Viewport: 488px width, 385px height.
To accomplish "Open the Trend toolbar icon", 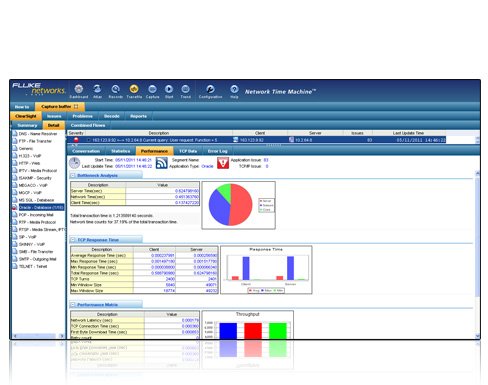I will pyautogui.click(x=185, y=89).
